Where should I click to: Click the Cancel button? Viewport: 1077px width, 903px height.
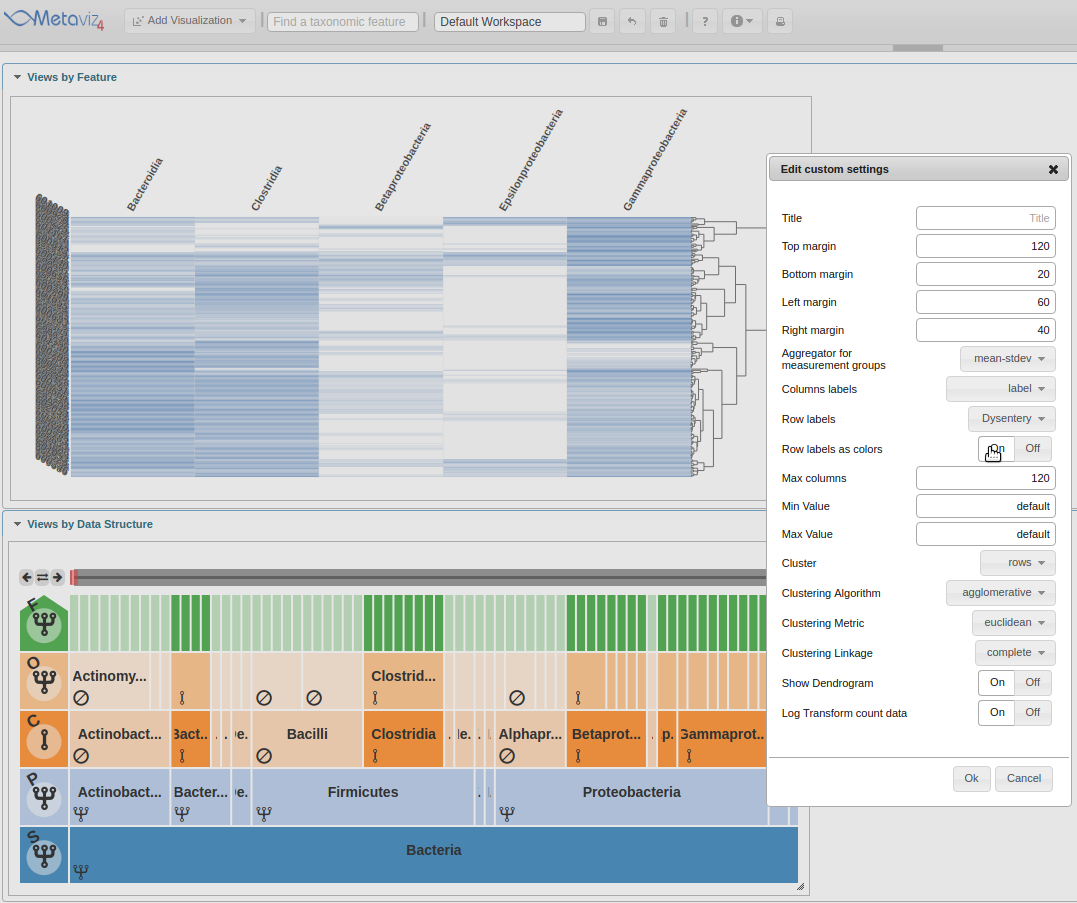pyautogui.click(x=1023, y=779)
